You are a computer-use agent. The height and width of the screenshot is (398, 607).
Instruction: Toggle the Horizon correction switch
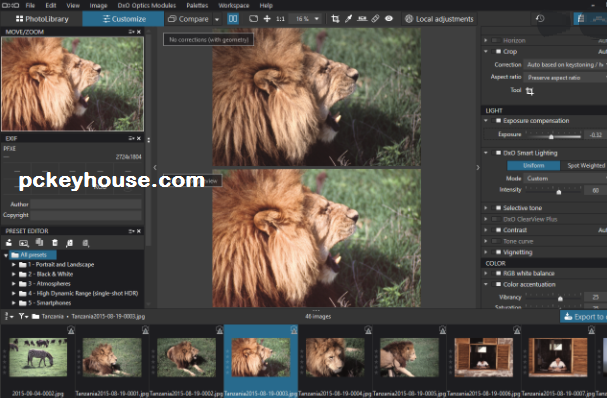[495, 40]
